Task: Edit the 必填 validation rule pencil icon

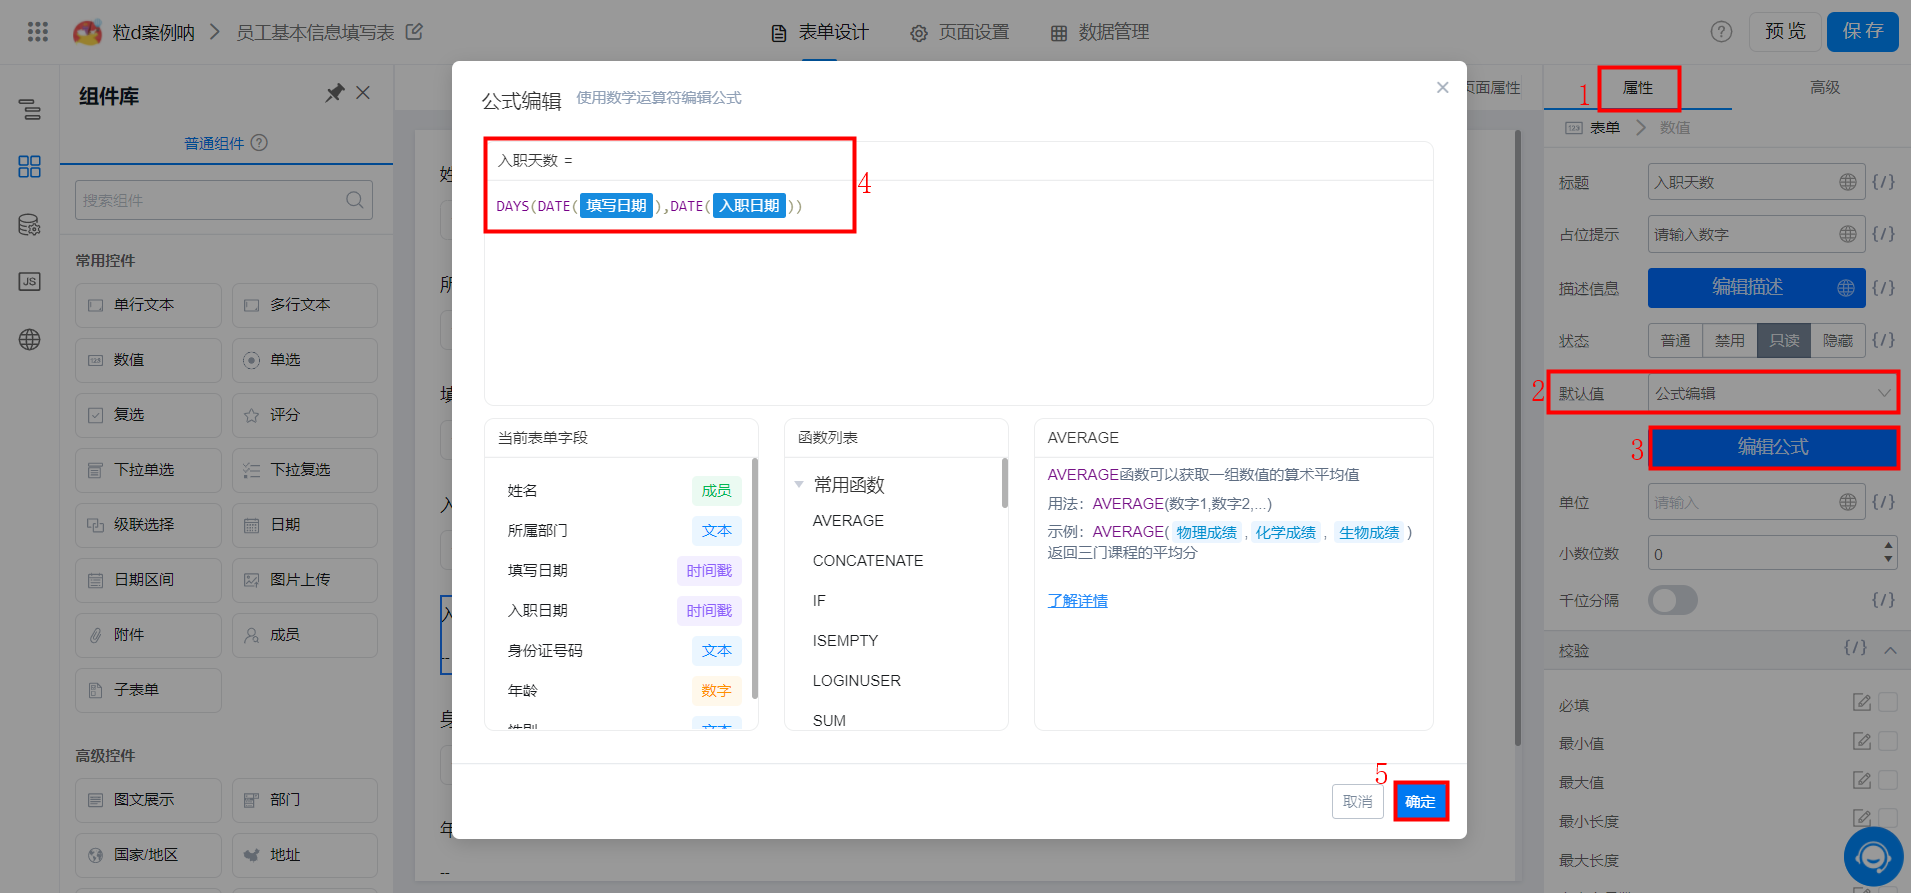Action: pyautogui.click(x=1862, y=702)
